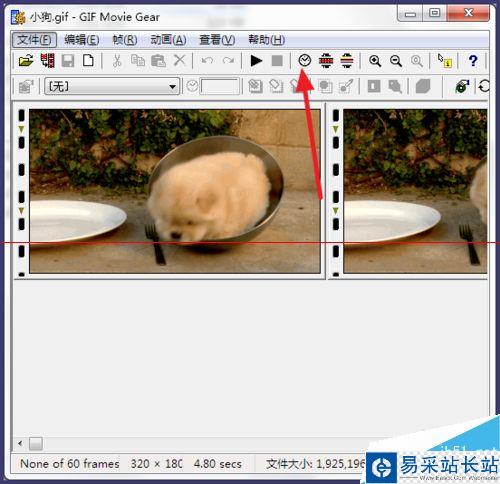The height and width of the screenshot is (484, 500).
Task: Click the '4.80 secs' duration status
Action: (x=218, y=464)
